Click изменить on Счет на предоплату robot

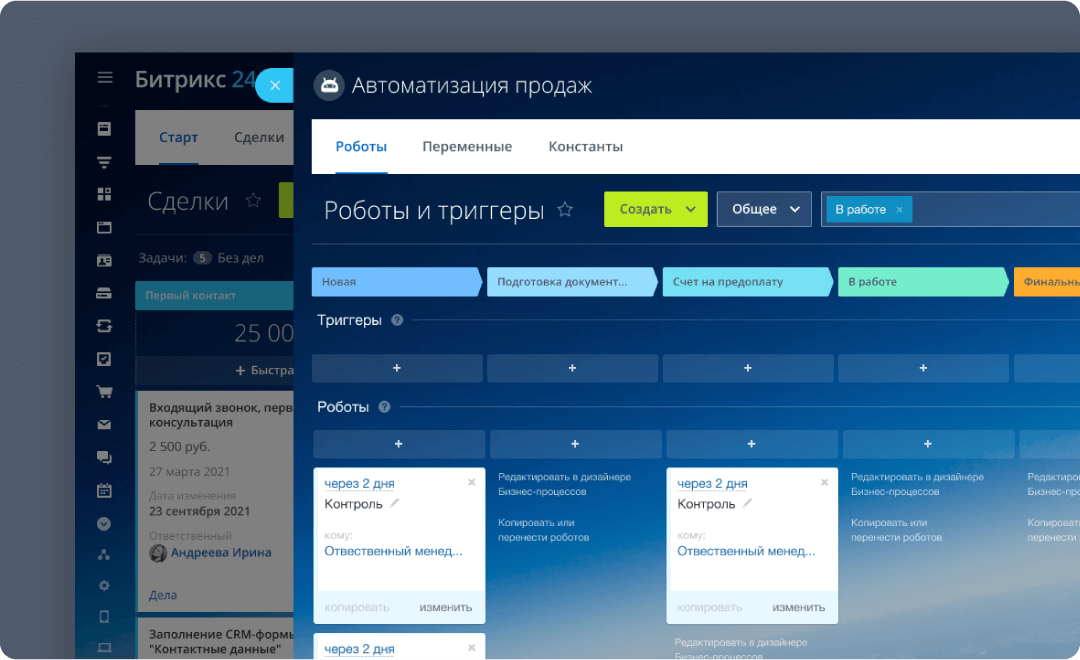[798, 608]
